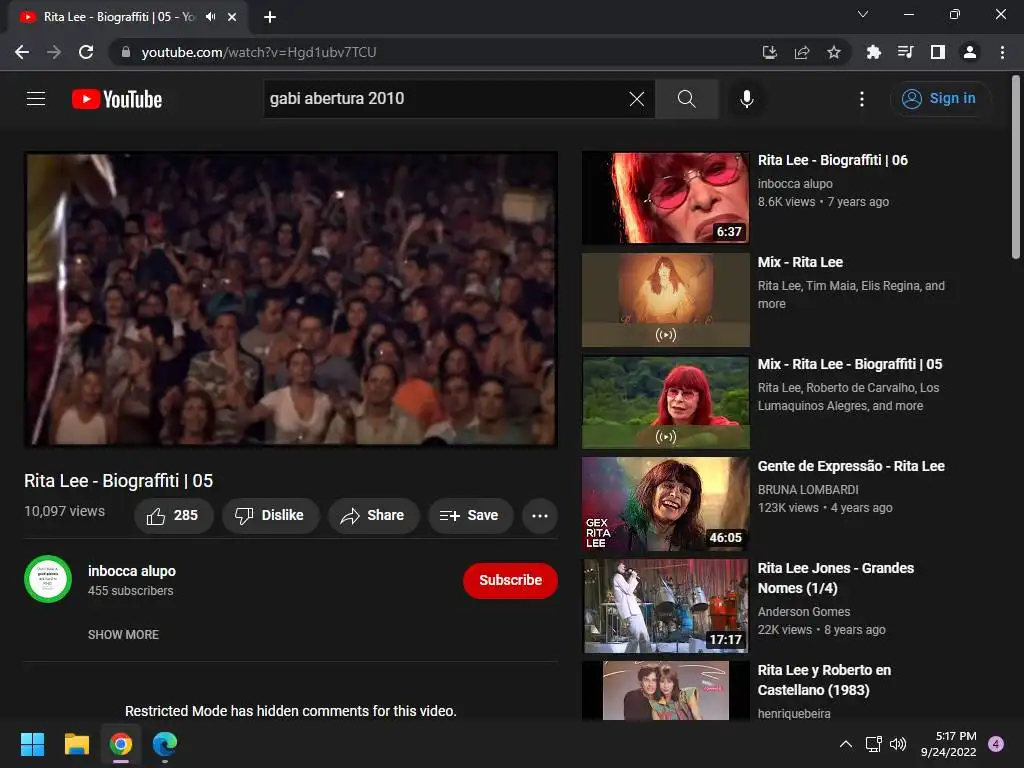Close the Rita Lee YouTube tab
The image size is (1024, 768).
click(x=232, y=17)
